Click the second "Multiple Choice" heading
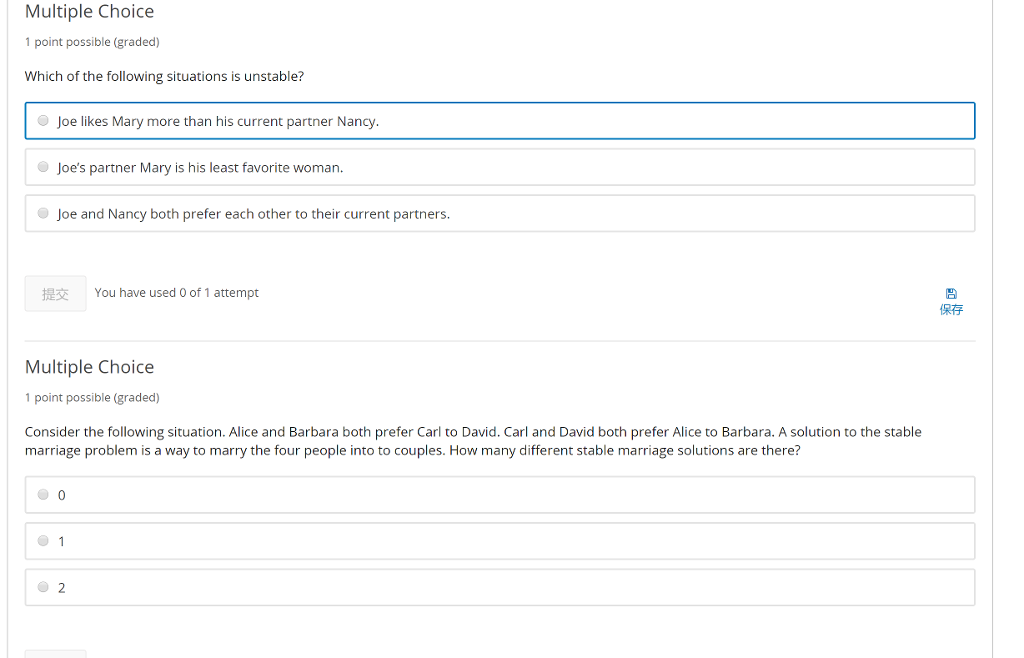 89,367
